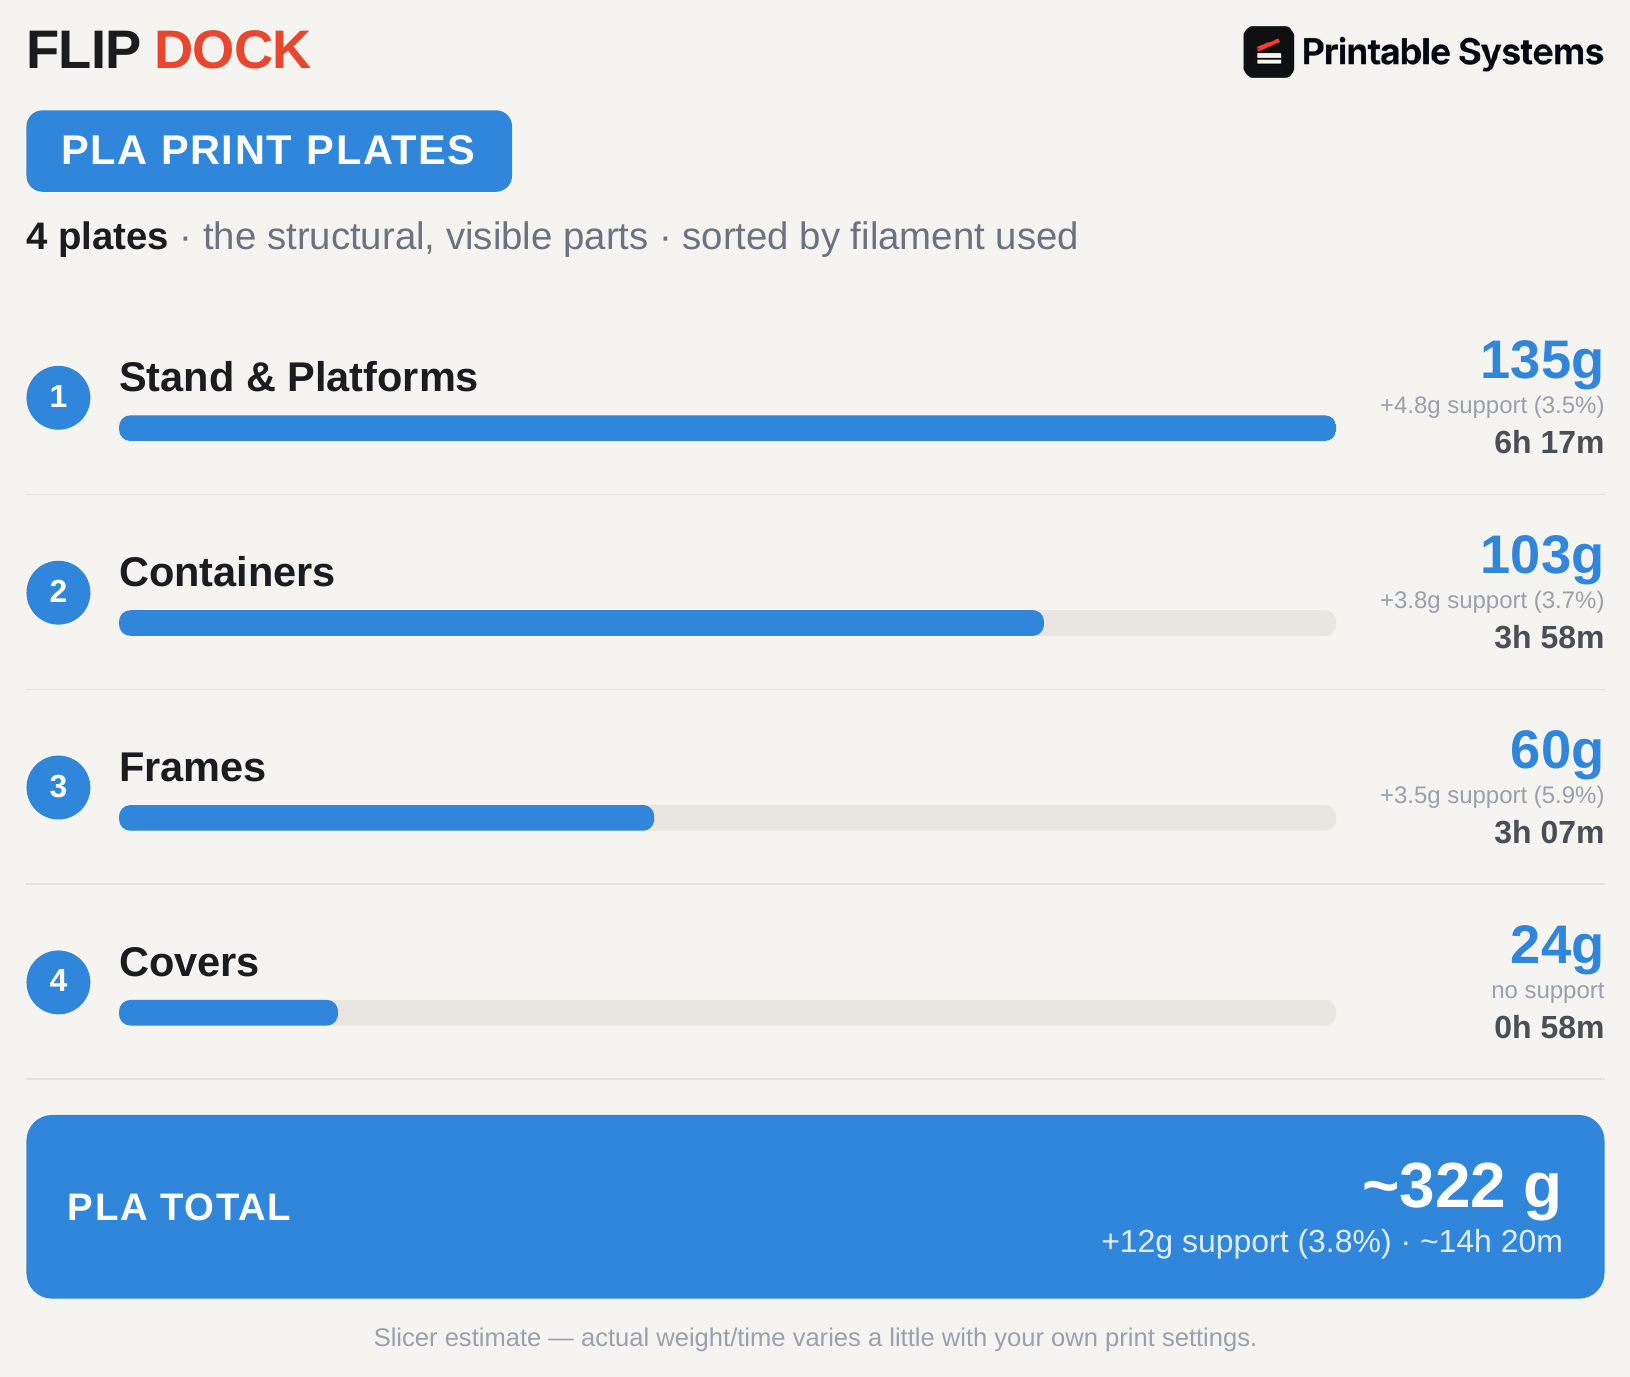Select the Covers plate name
The height and width of the screenshot is (1377, 1630).
189,962
